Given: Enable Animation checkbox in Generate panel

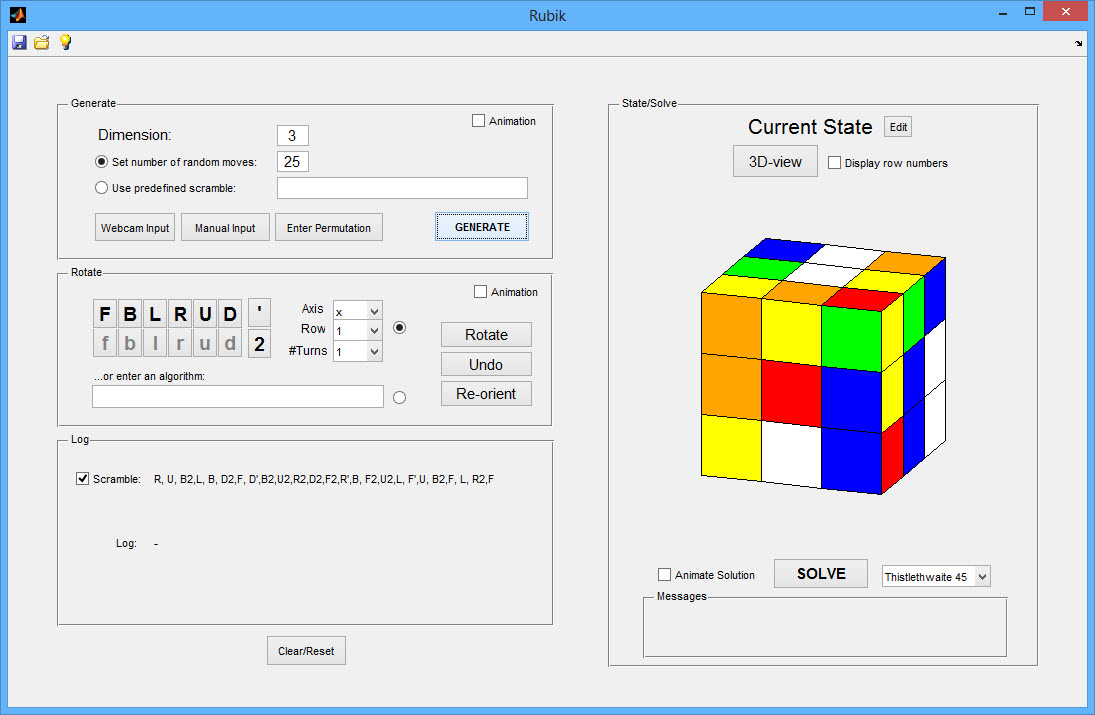Looking at the screenshot, I should click(x=479, y=121).
